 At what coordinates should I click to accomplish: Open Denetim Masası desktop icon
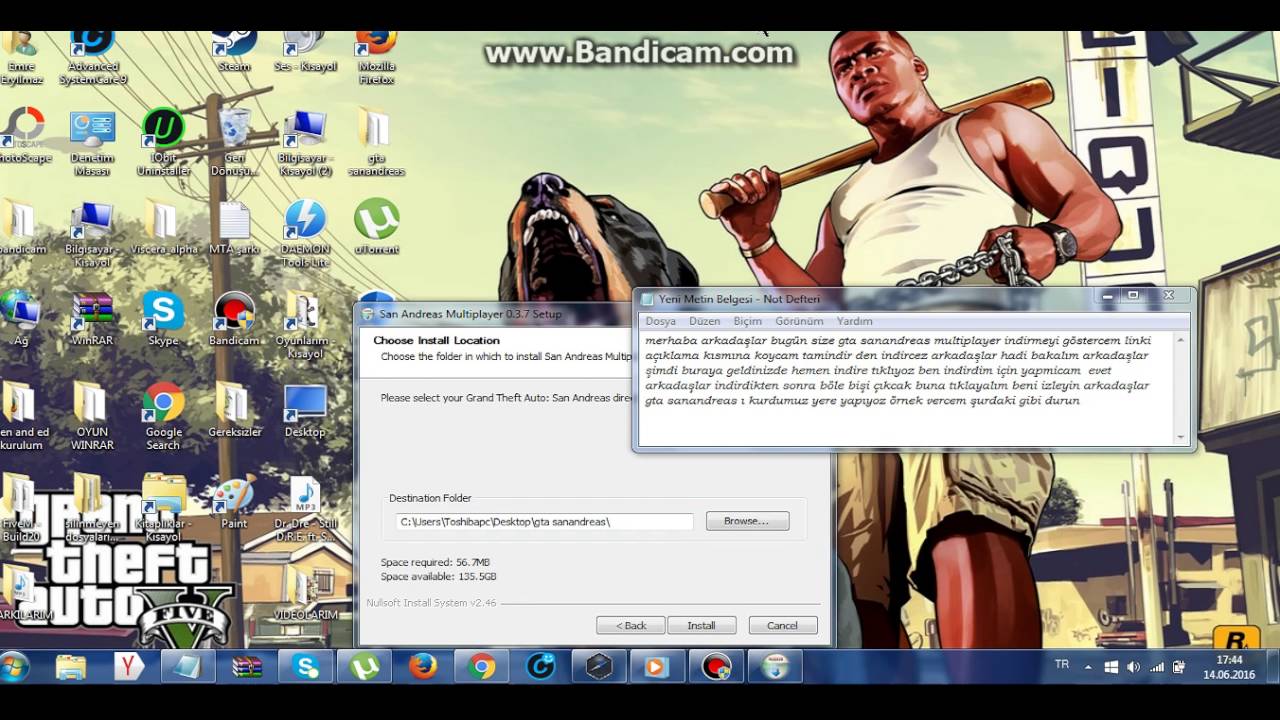click(x=93, y=143)
